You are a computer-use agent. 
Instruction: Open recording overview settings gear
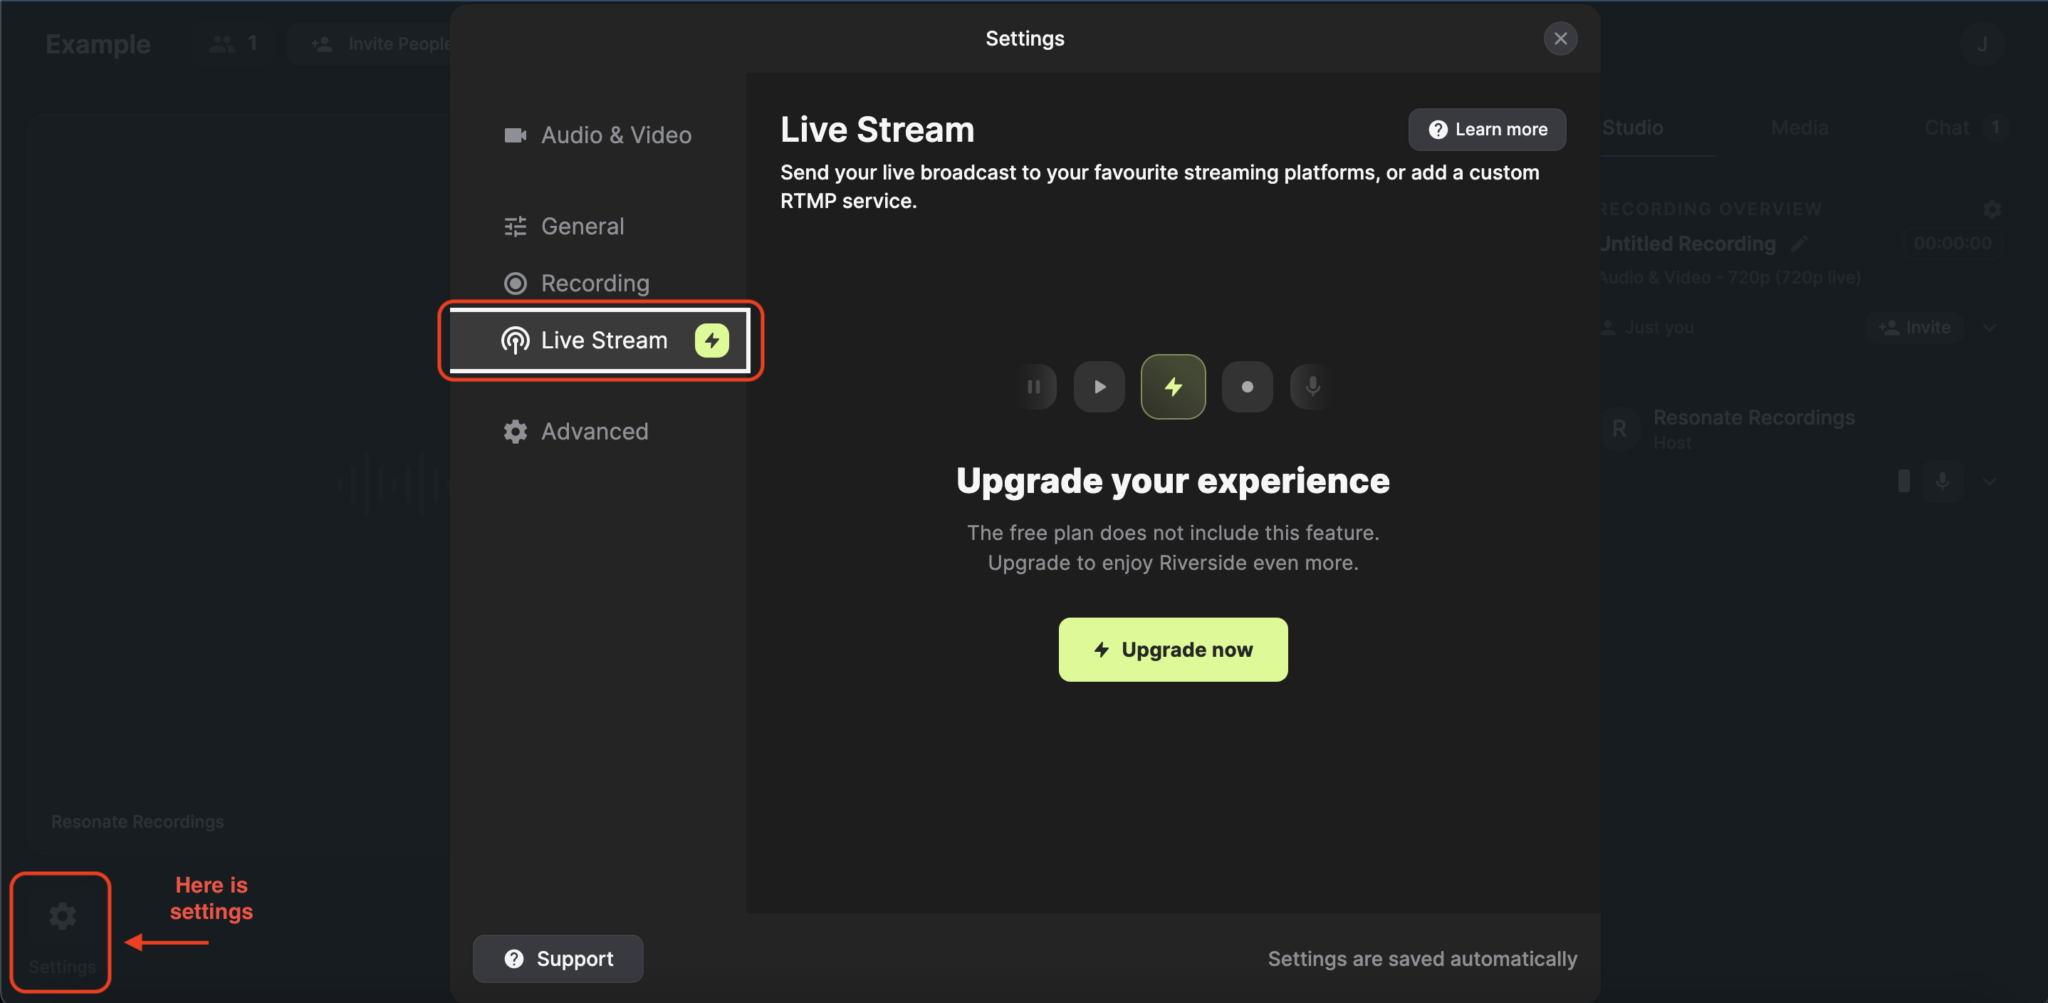(x=1992, y=209)
